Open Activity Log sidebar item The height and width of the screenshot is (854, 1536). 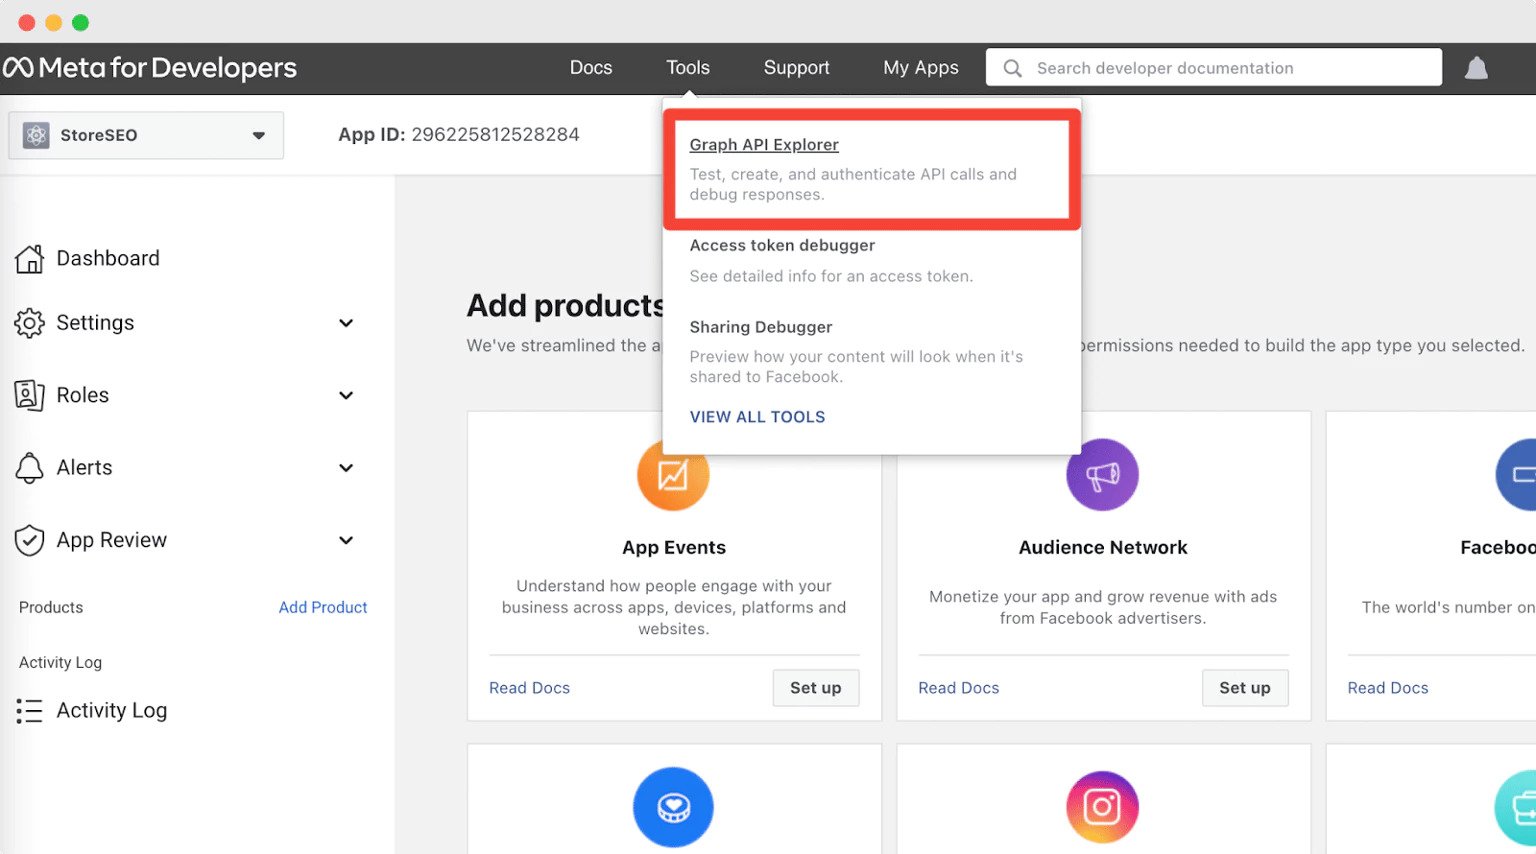[112, 711]
